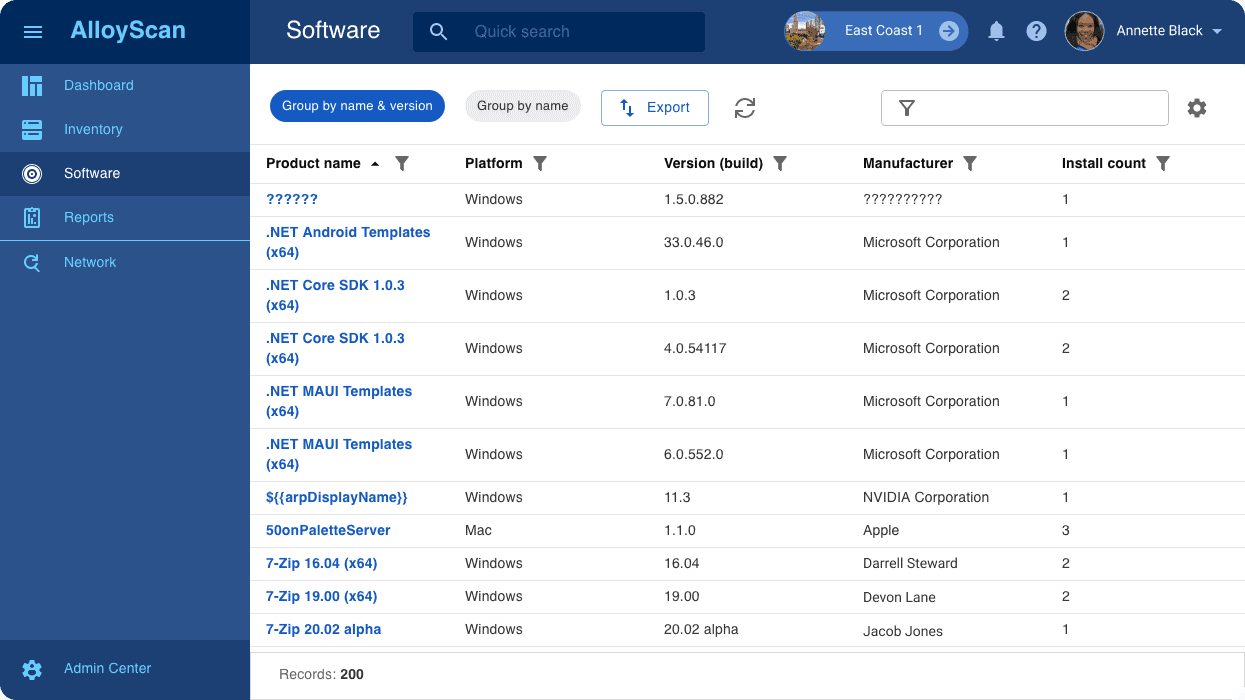
Task: Click the Product name column filter icon
Action: point(402,163)
